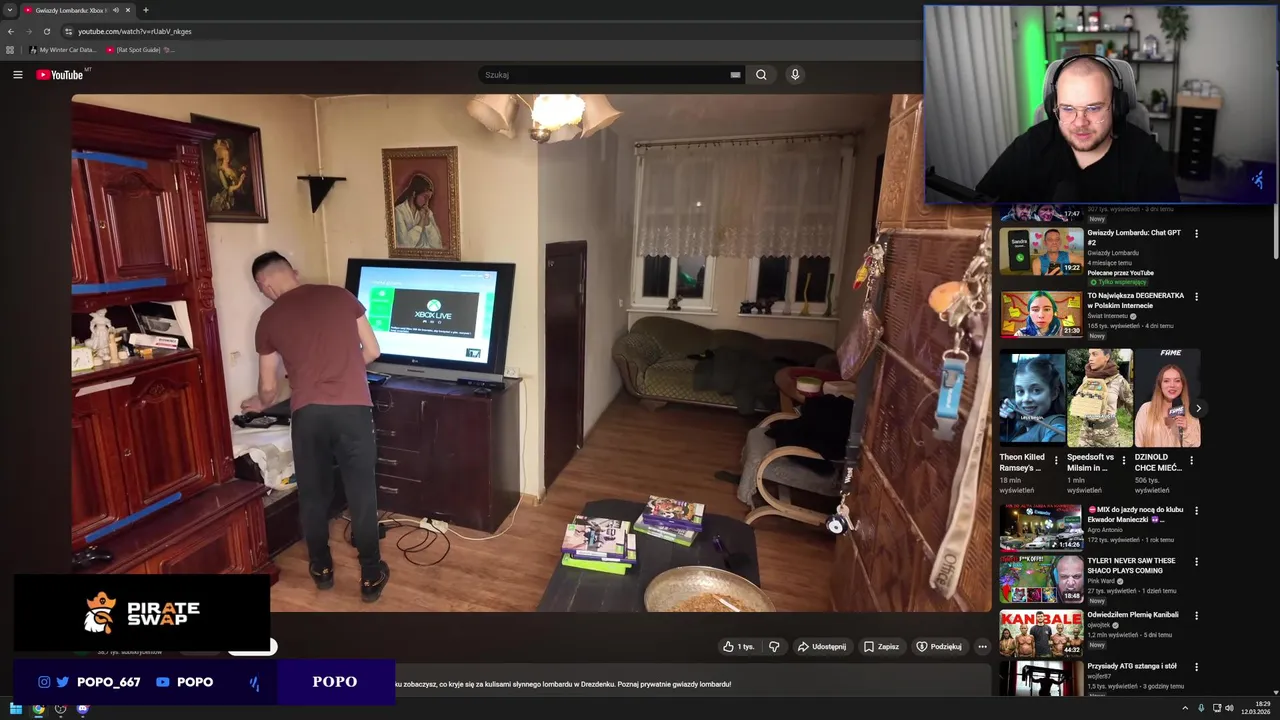Click the microphone indicator in system tray

coord(1201,708)
